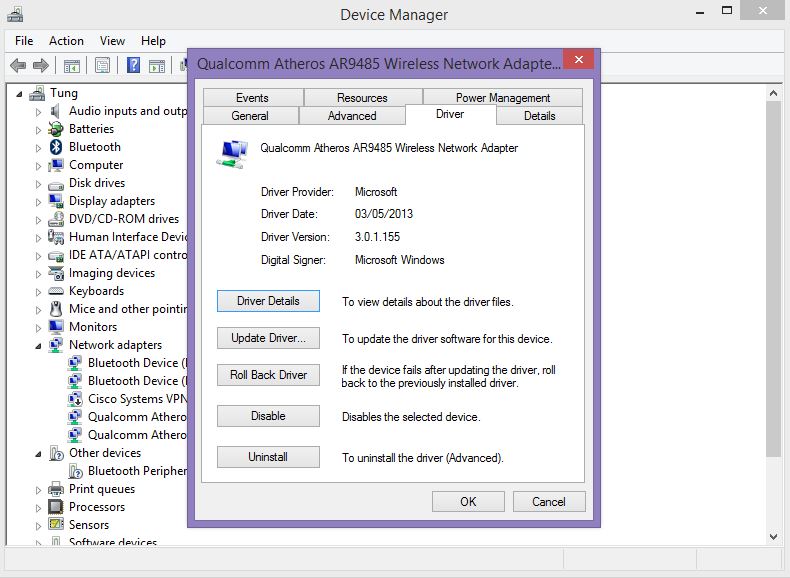Select the Software devices tree item
Screen dimensions: 790x578
(113, 542)
